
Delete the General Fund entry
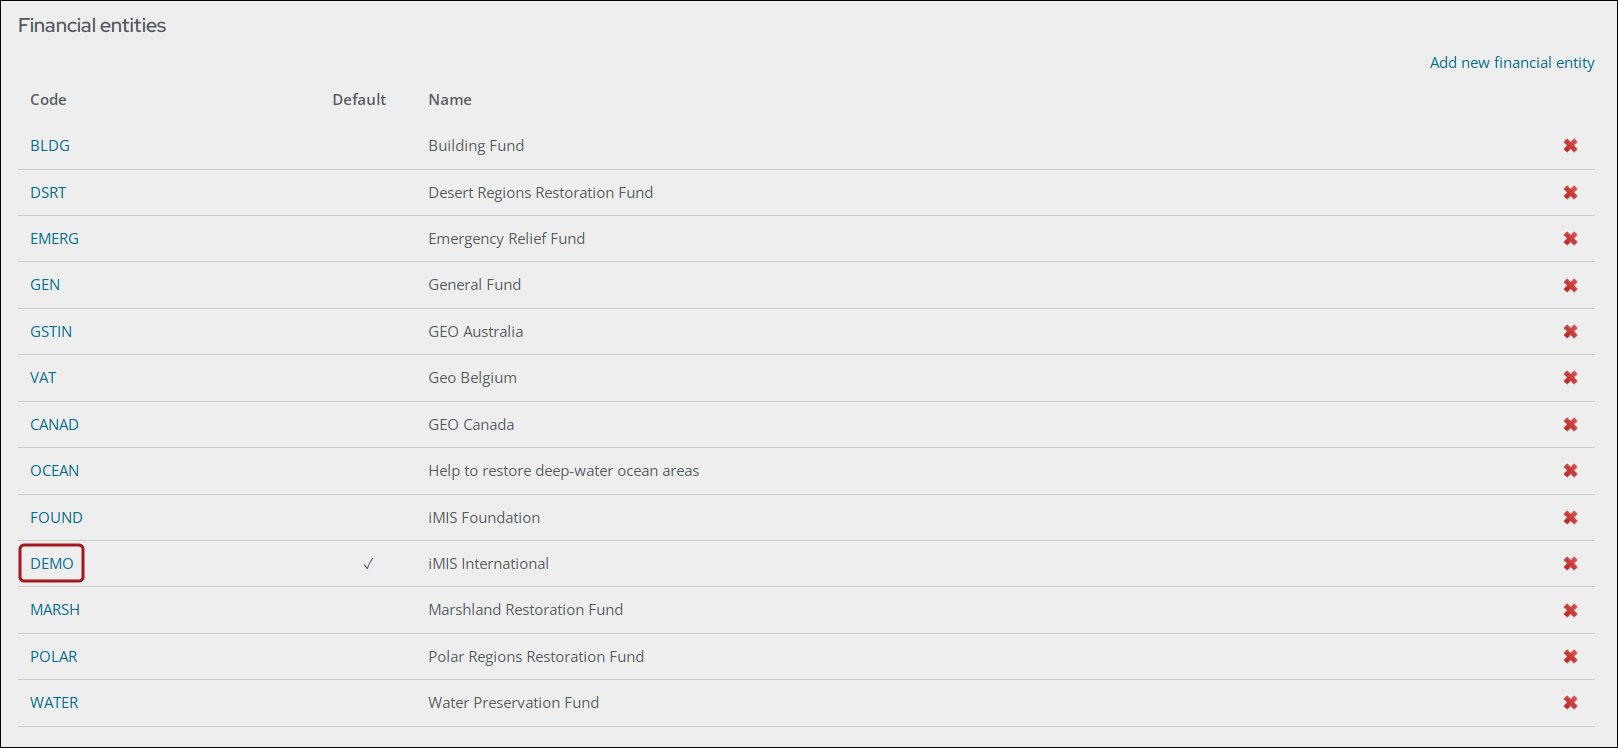(x=1570, y=286)
